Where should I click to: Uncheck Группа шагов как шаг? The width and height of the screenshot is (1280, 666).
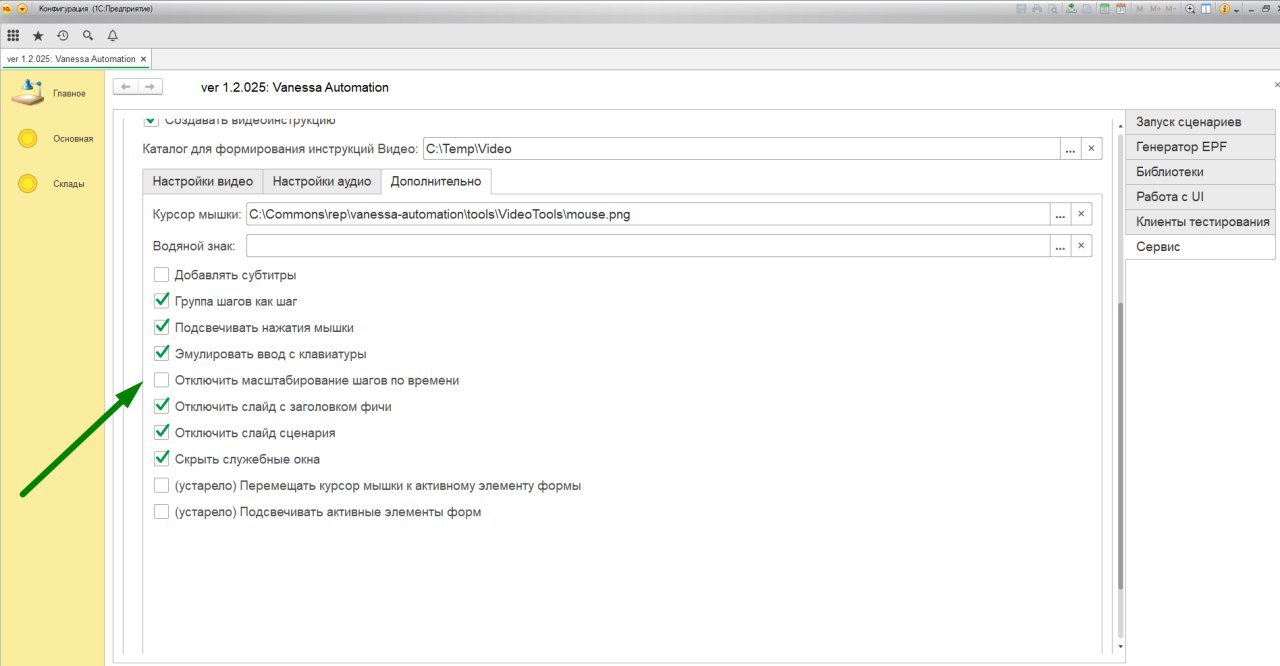[x=161, y=301]
